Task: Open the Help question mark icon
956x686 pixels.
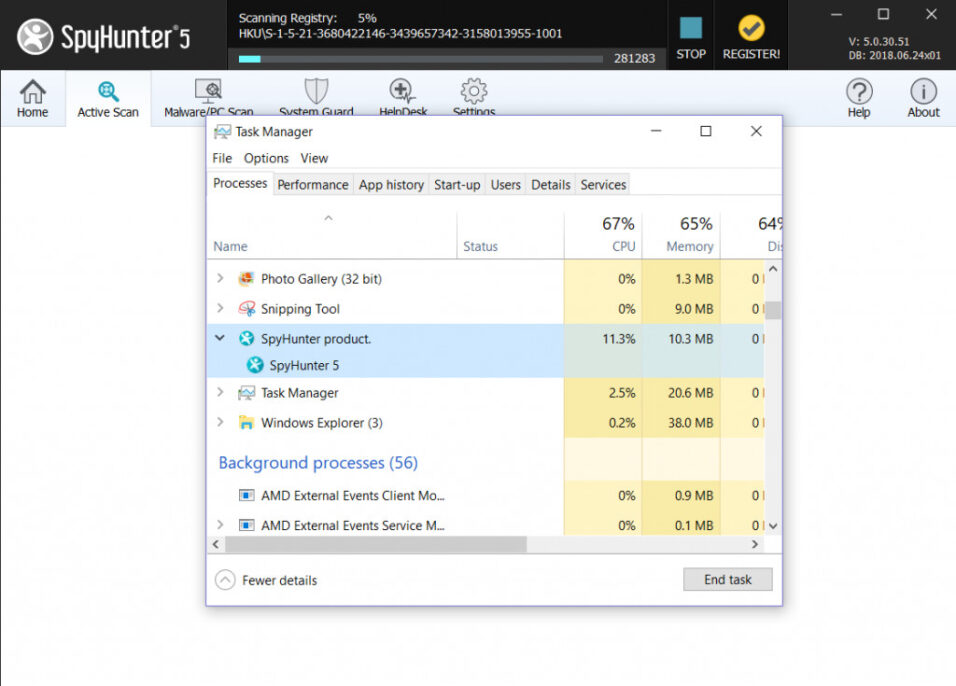Action: click(859, 92)
